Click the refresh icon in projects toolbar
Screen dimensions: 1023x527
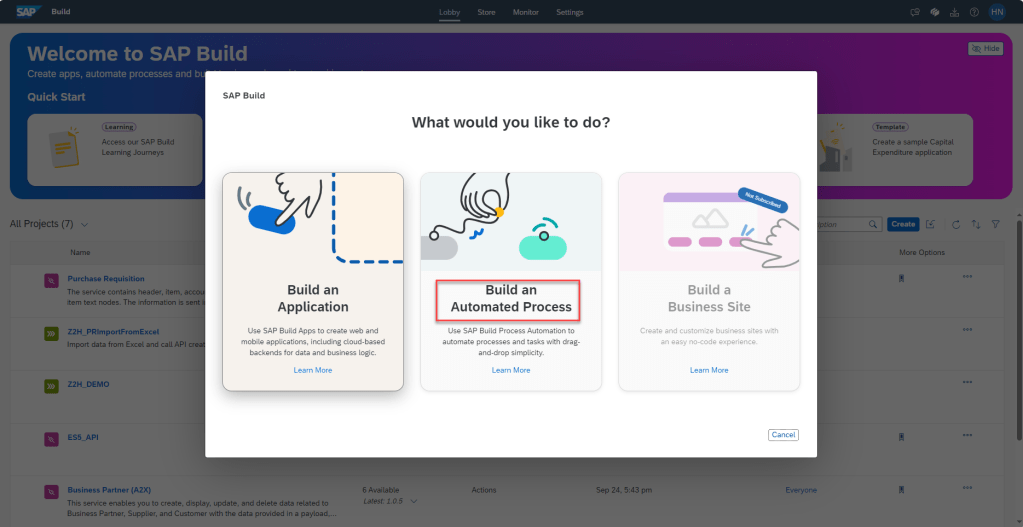[956, 225]
